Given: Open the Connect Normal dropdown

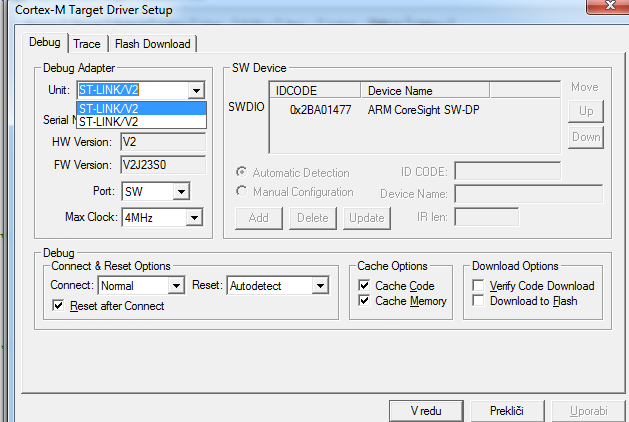Looking at the screenshot, I should pos(176,286).
